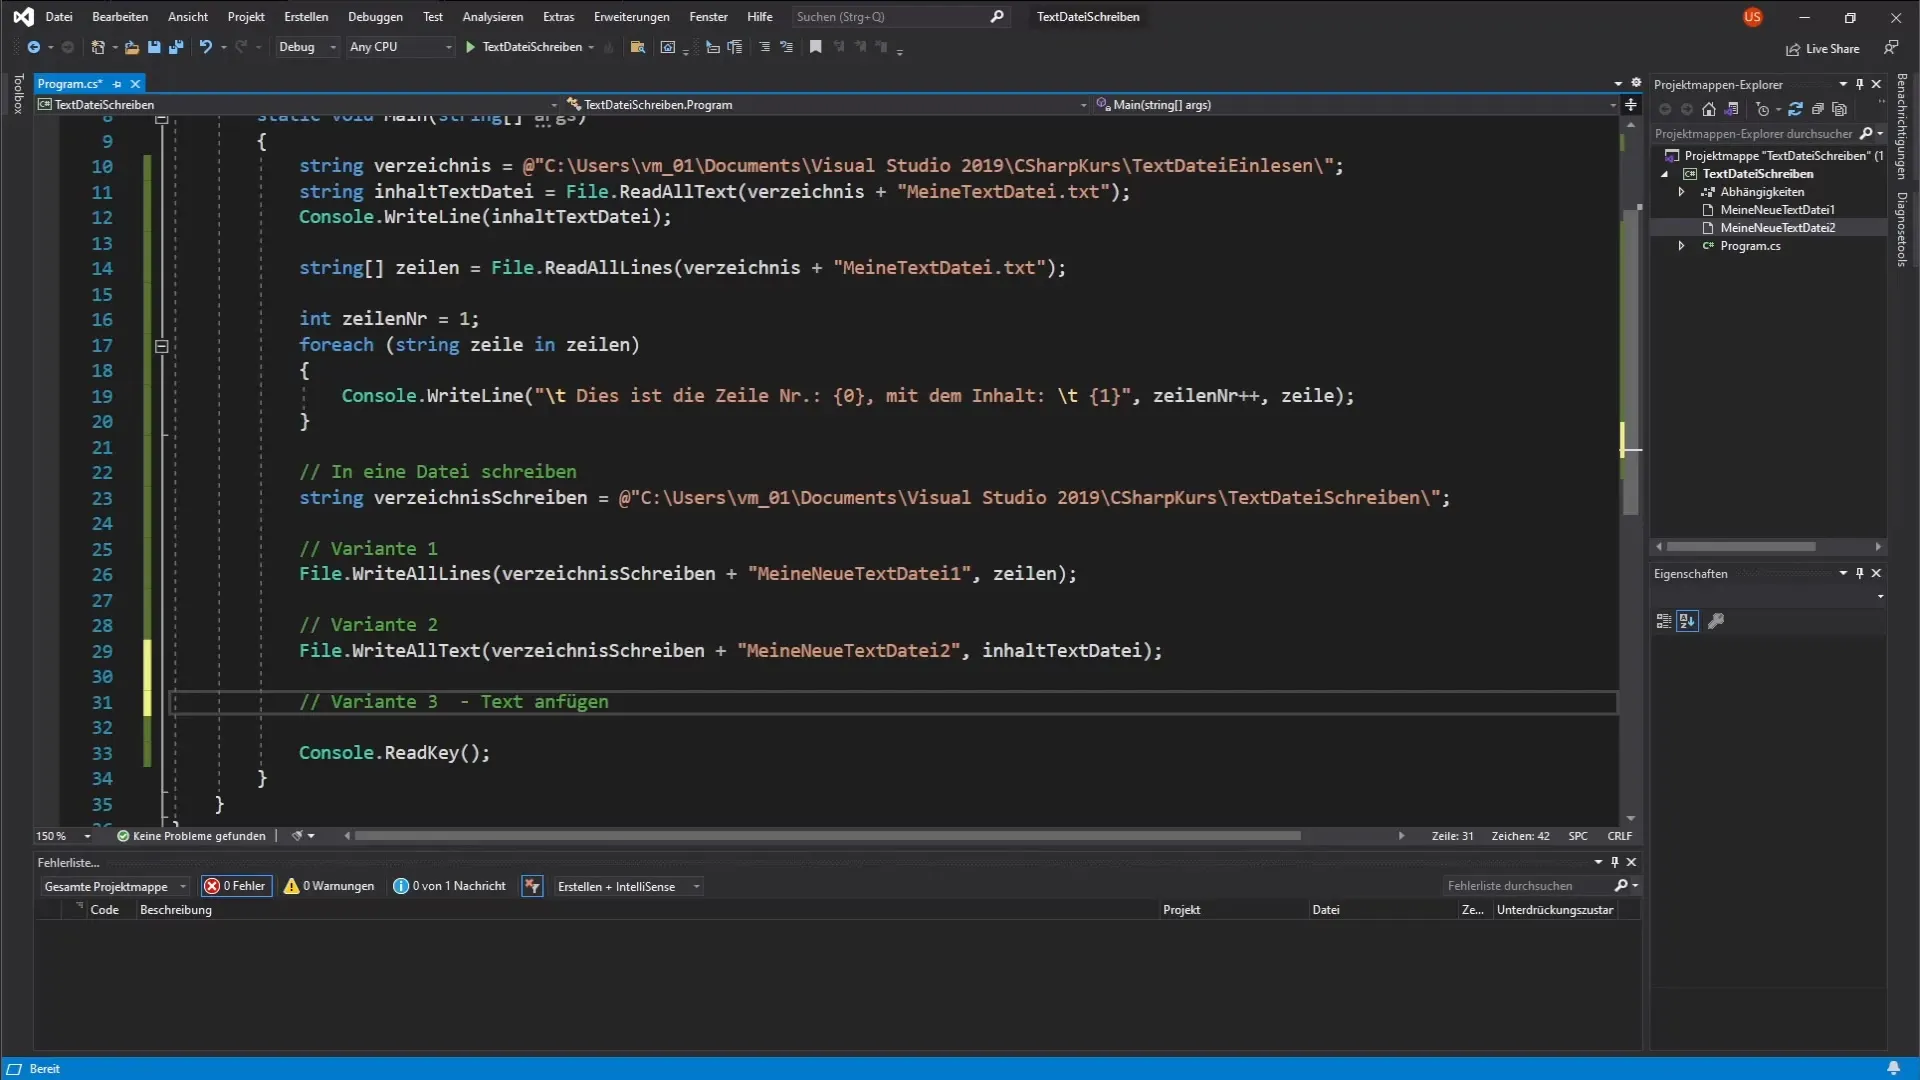Click the clear error list filter icon
Image resolution: width=1920 pixels, height=1080 pixels.
tap(532, 886)
